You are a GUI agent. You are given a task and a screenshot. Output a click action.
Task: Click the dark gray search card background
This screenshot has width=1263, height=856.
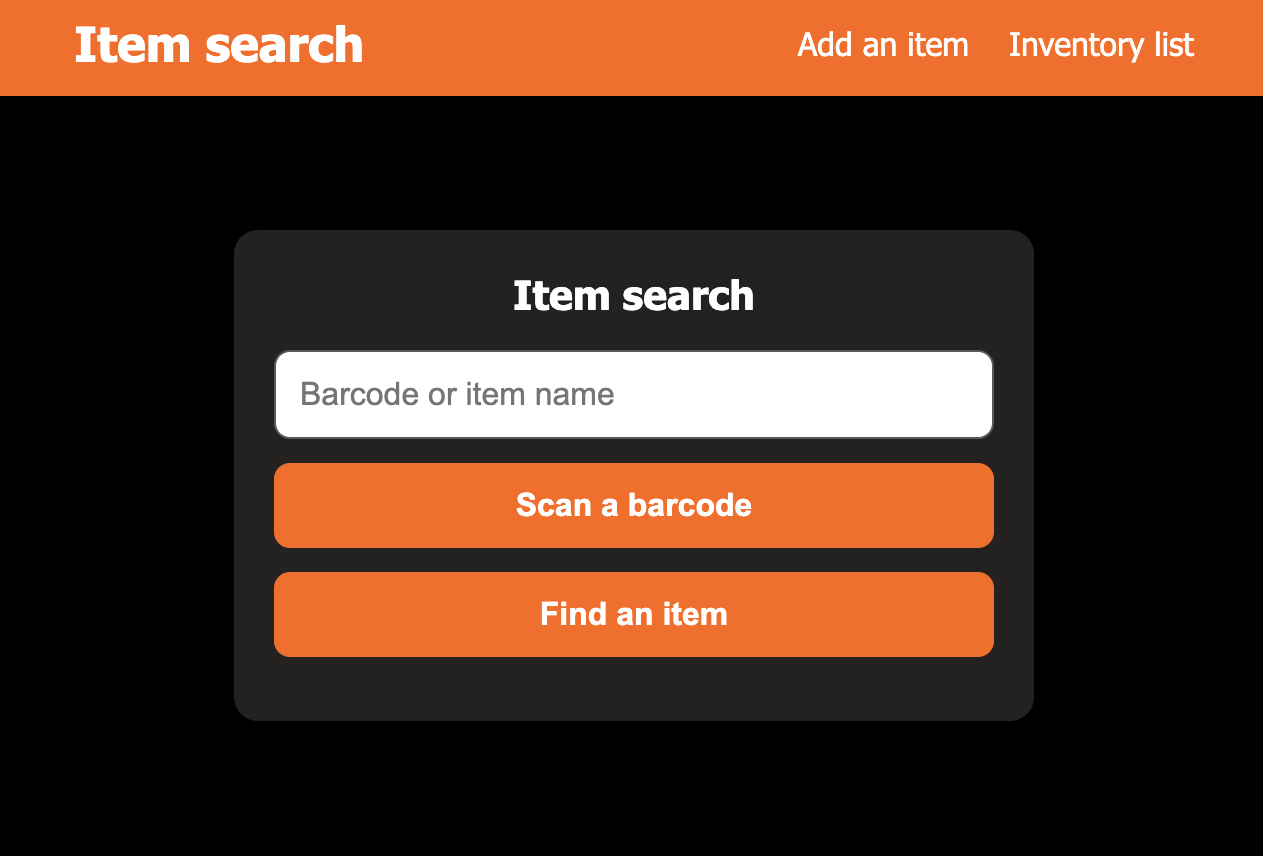tap(634, 690)
